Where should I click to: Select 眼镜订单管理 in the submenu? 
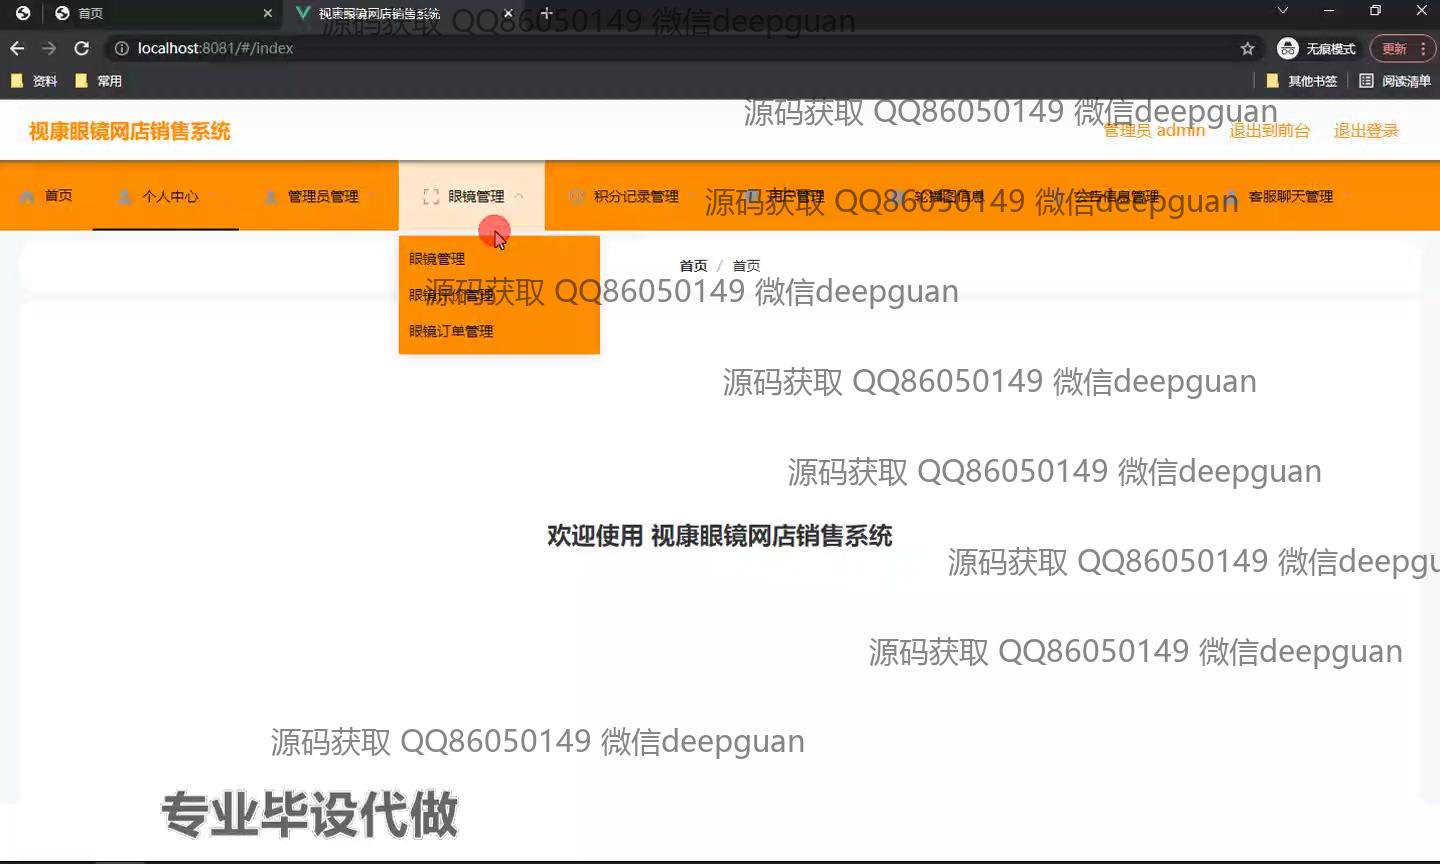point(451,331)
